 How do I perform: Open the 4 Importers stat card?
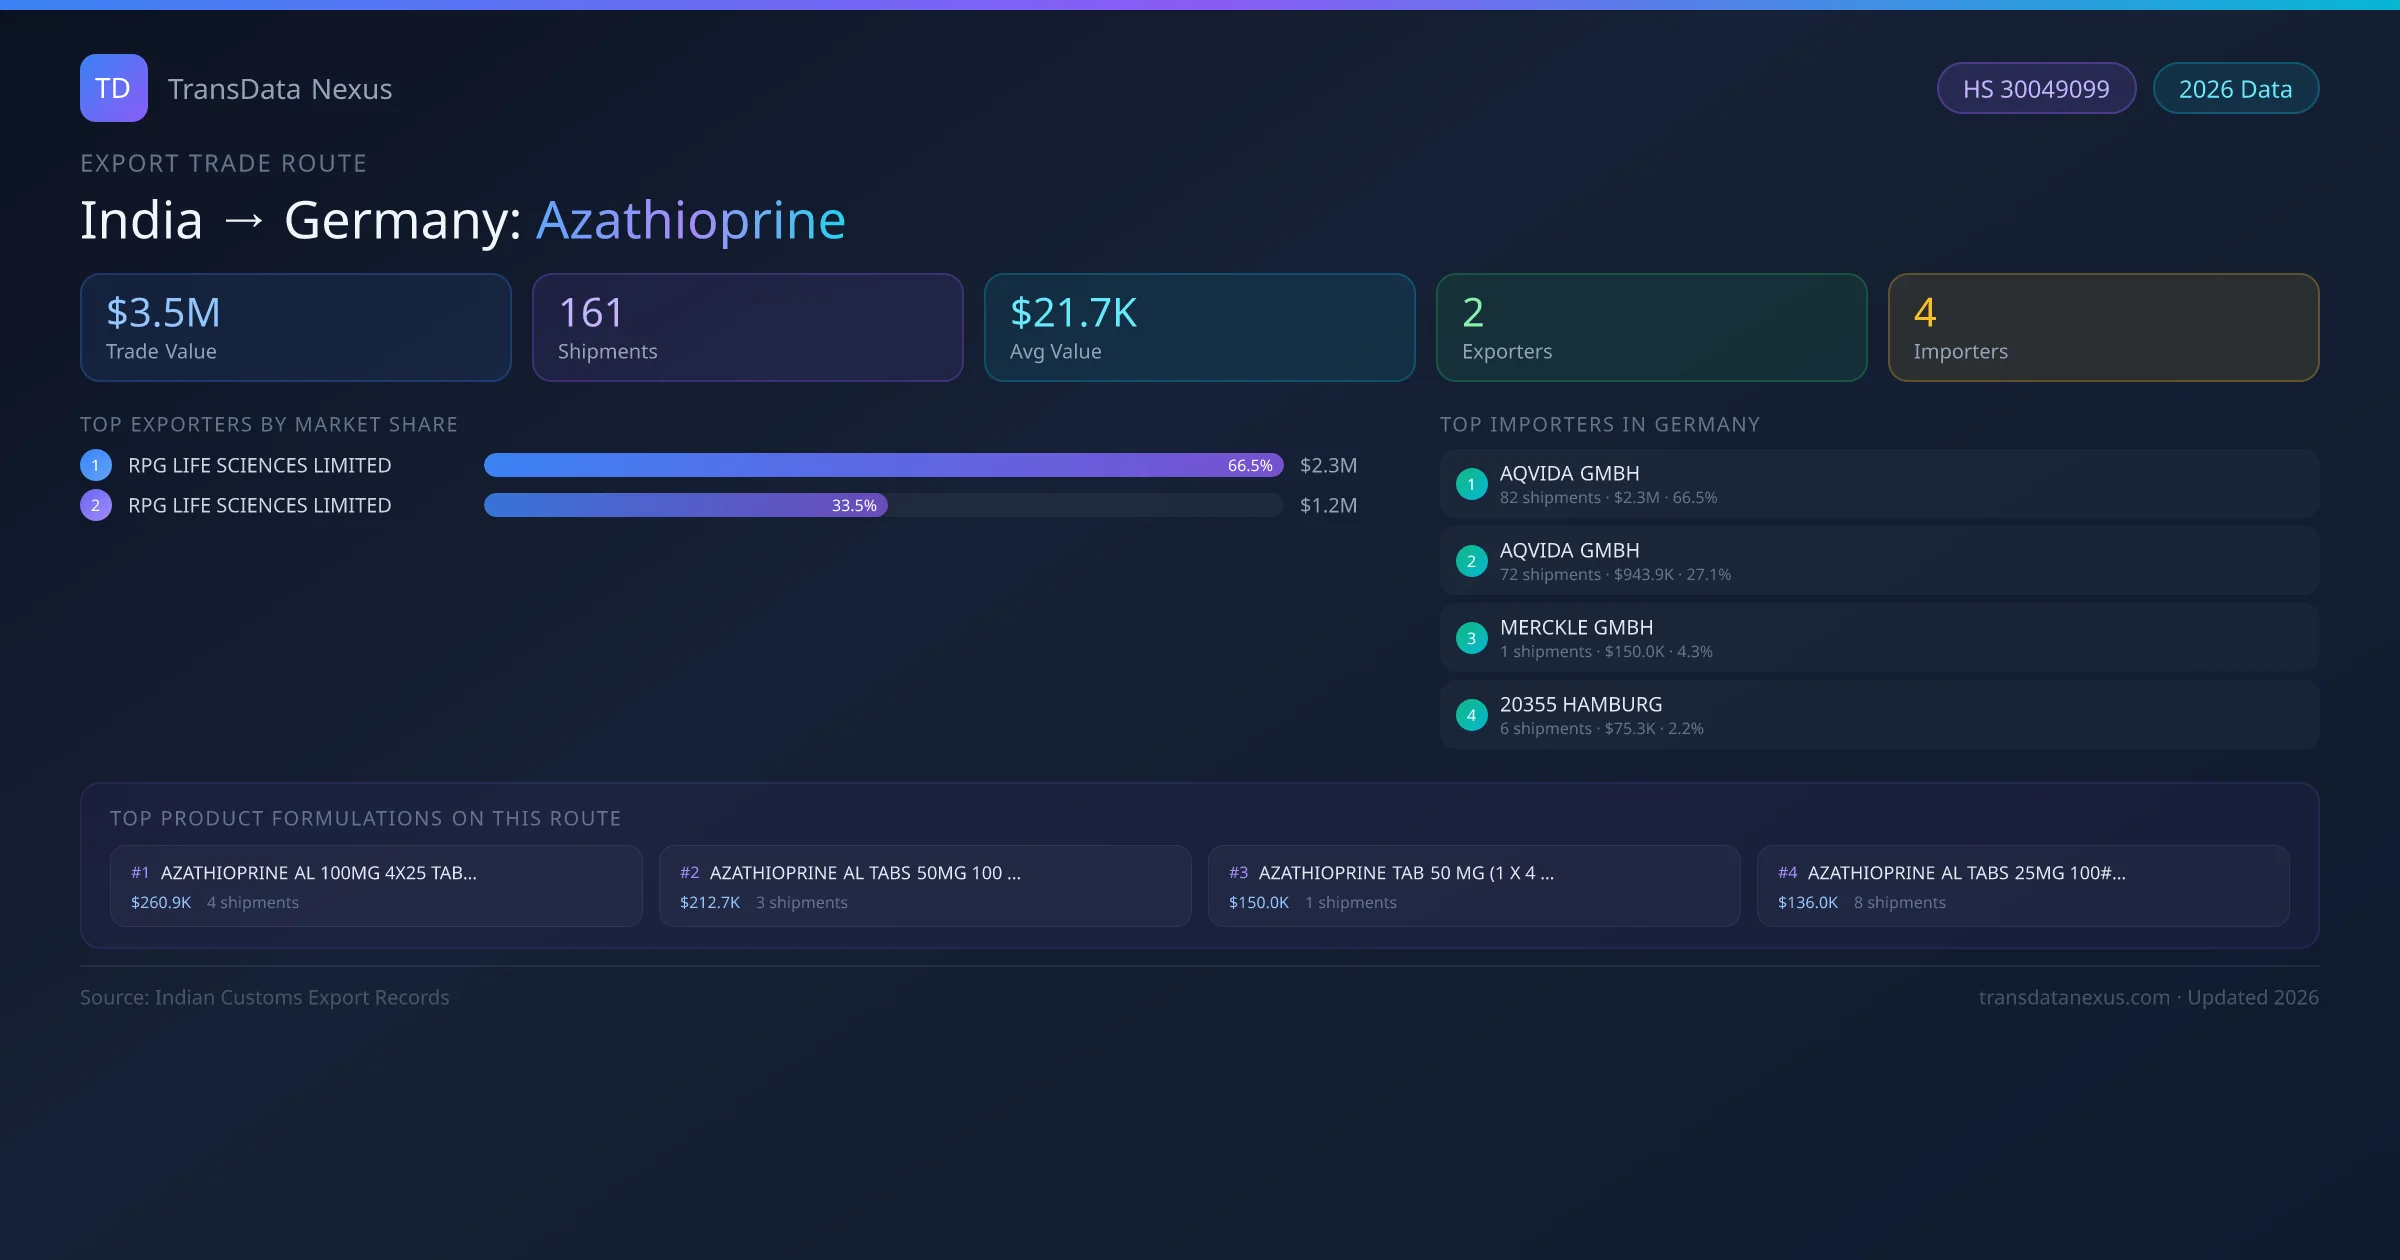coord(2103,328)
